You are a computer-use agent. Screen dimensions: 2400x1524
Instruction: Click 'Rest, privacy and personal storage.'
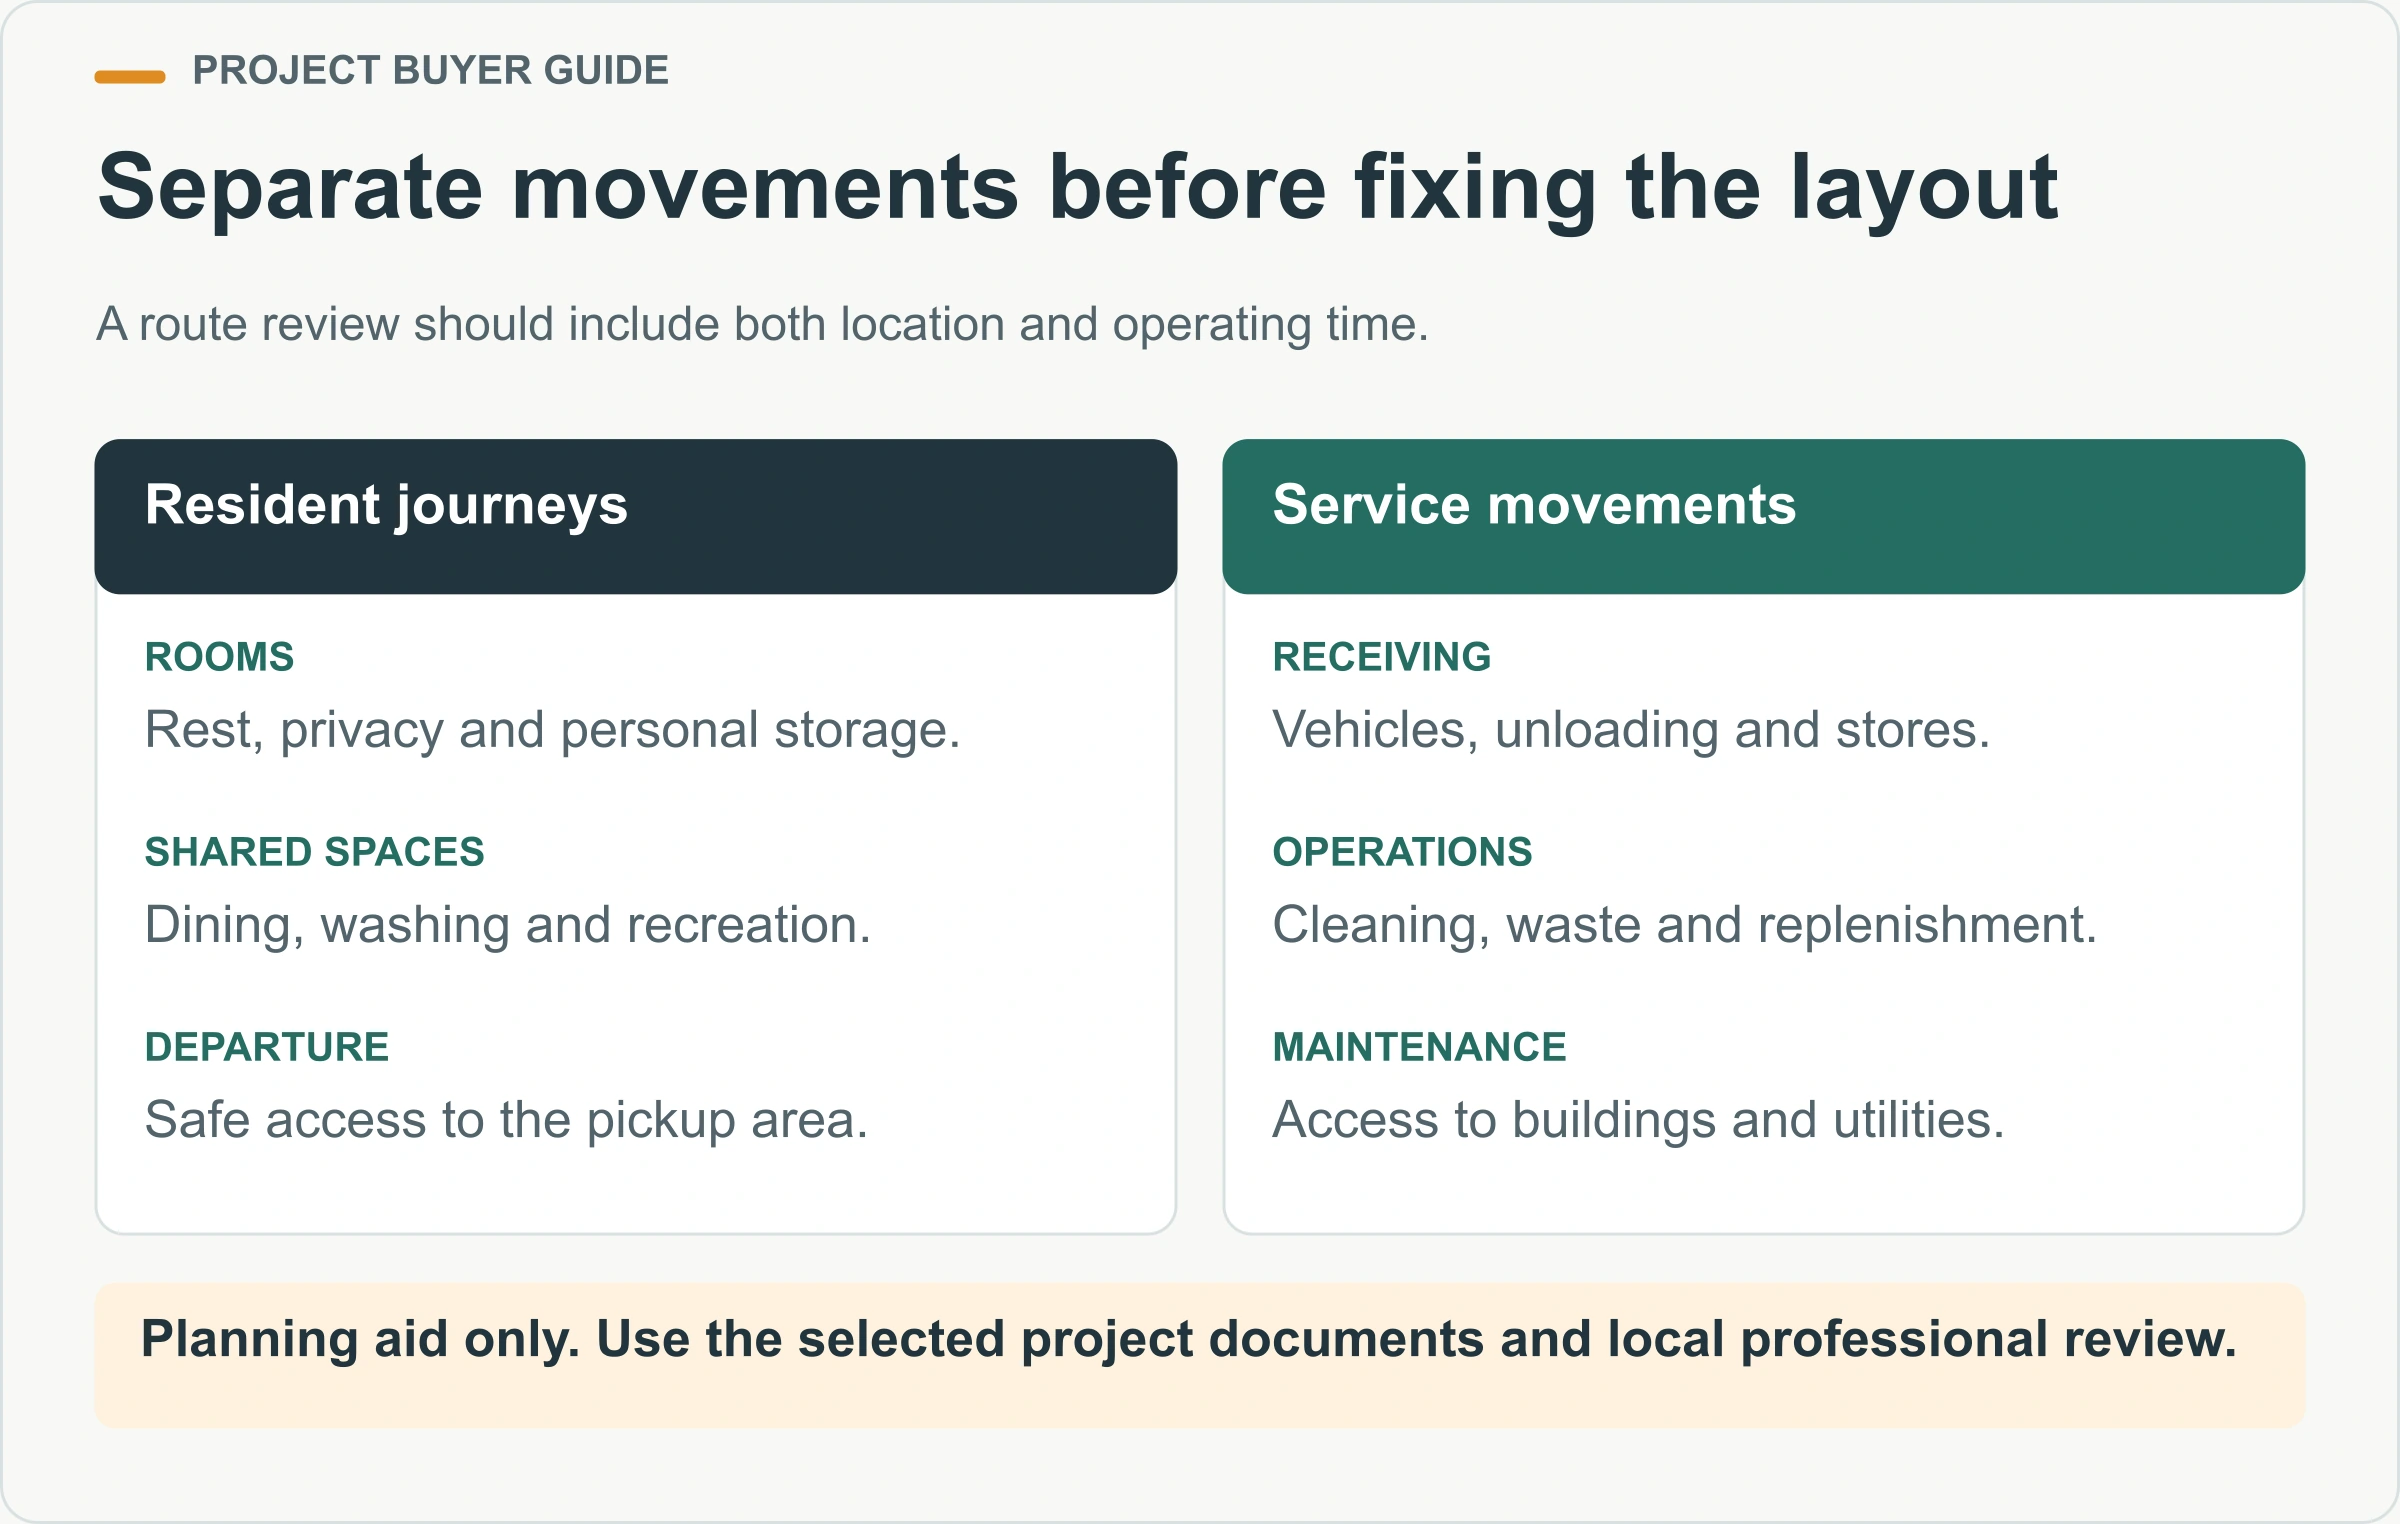pyautogui.click(x=553, y=730)
